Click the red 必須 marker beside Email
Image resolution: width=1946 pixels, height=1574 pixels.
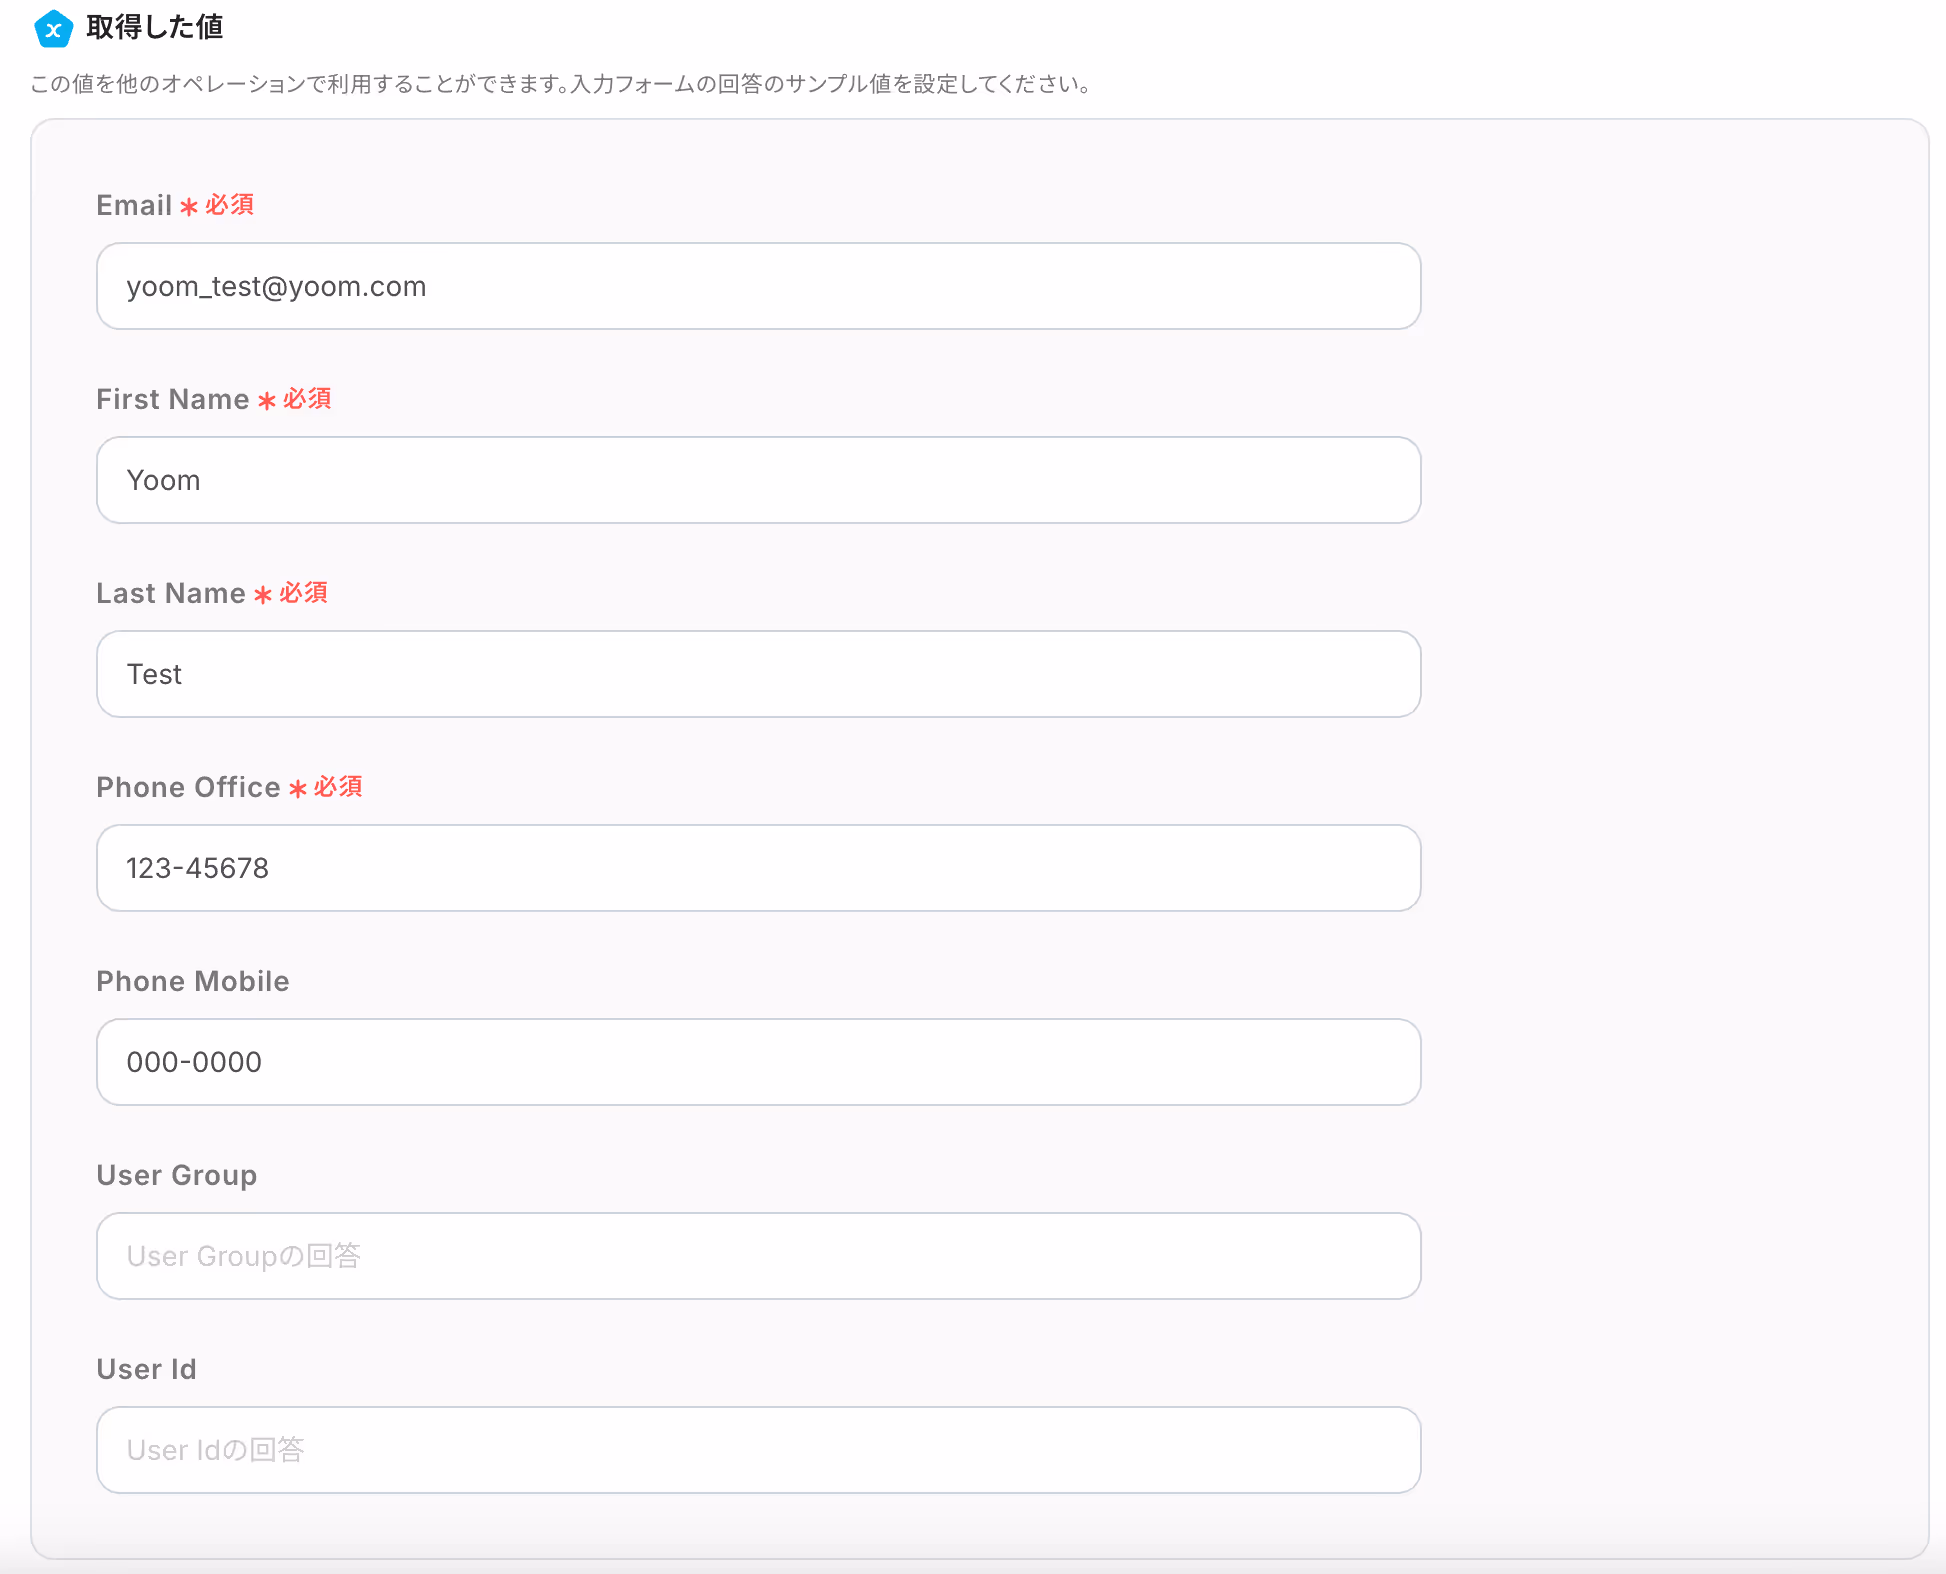pyautogui.click(x=229, y=205)
